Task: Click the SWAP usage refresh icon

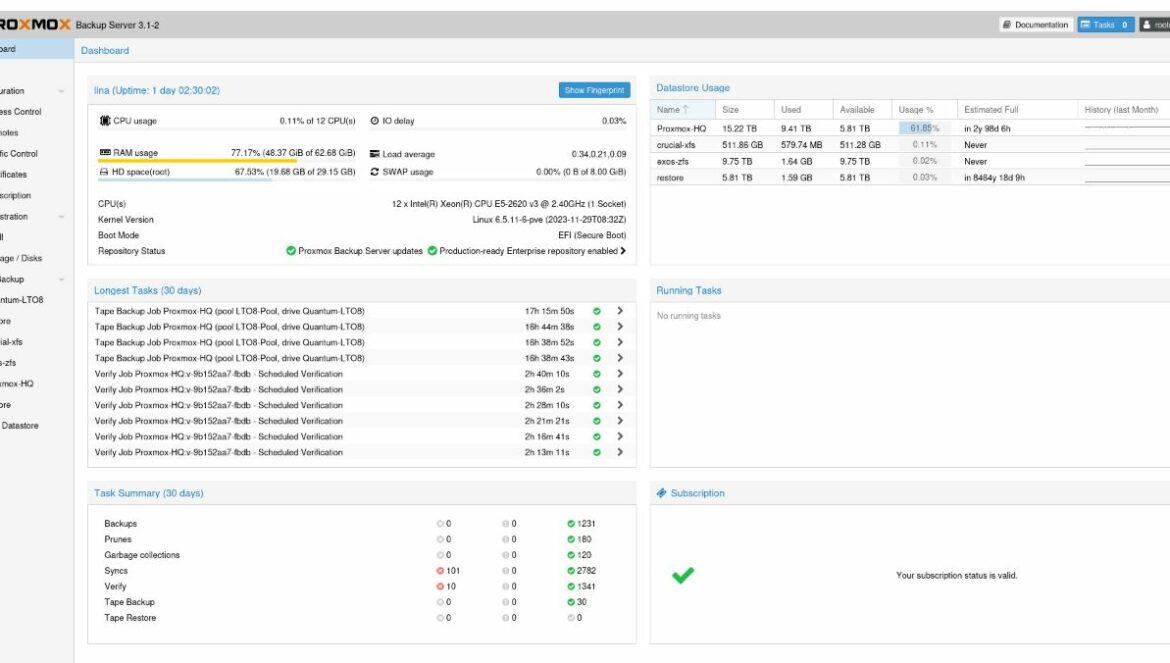Action: click(x=375, y=172)
